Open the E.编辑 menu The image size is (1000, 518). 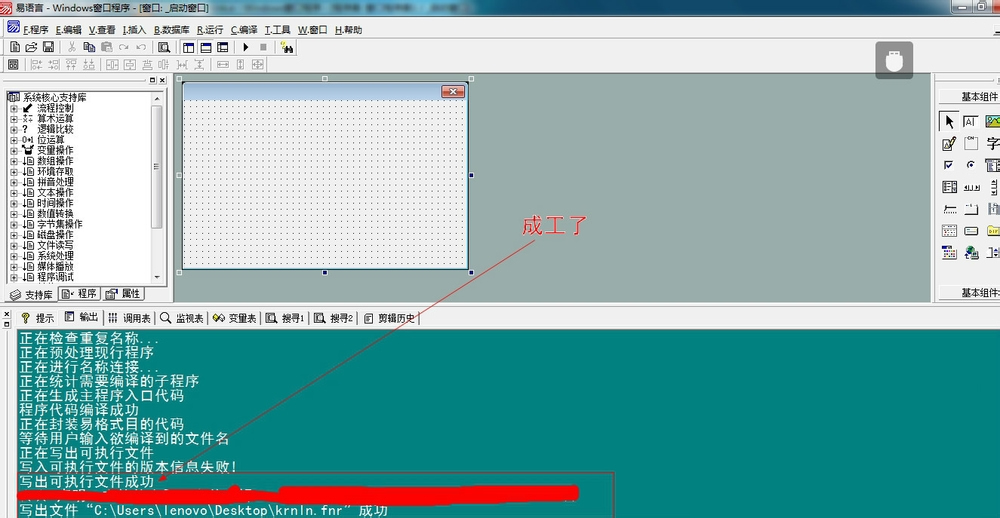tap(68, 30)
